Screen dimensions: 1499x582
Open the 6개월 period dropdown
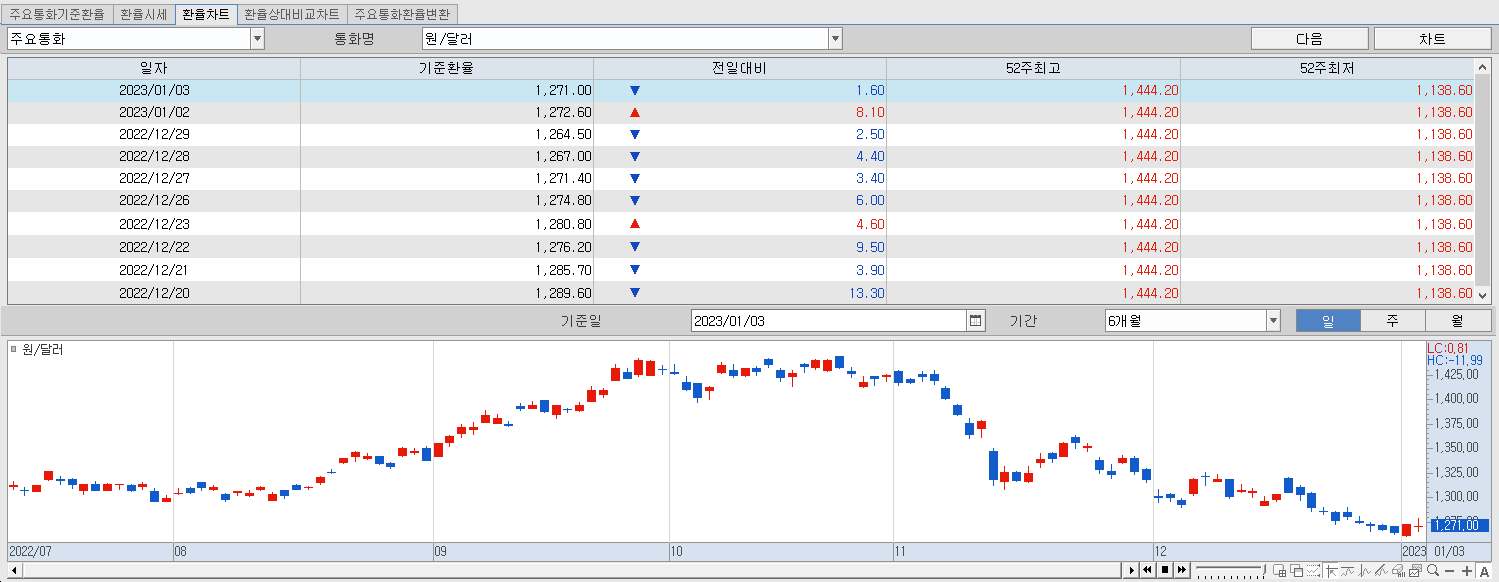point(1273,321)
